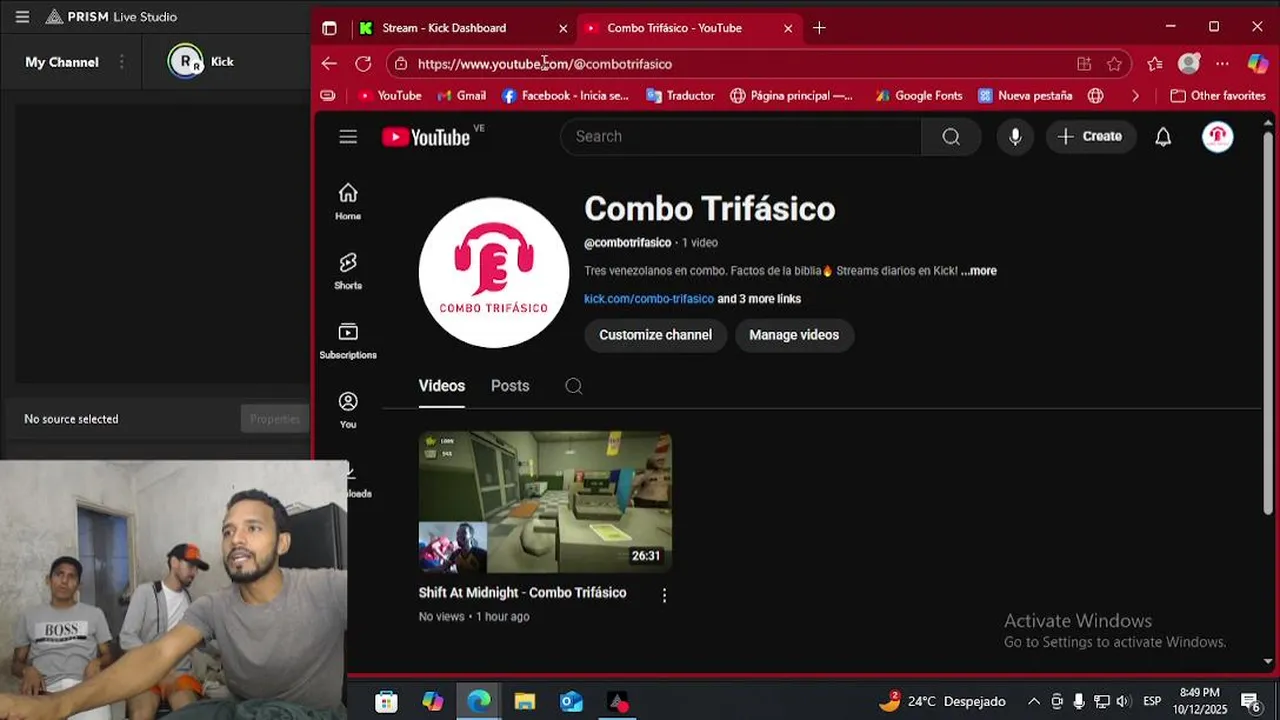Open the globe bookmark in favorites bar

tap(1096, 96)
